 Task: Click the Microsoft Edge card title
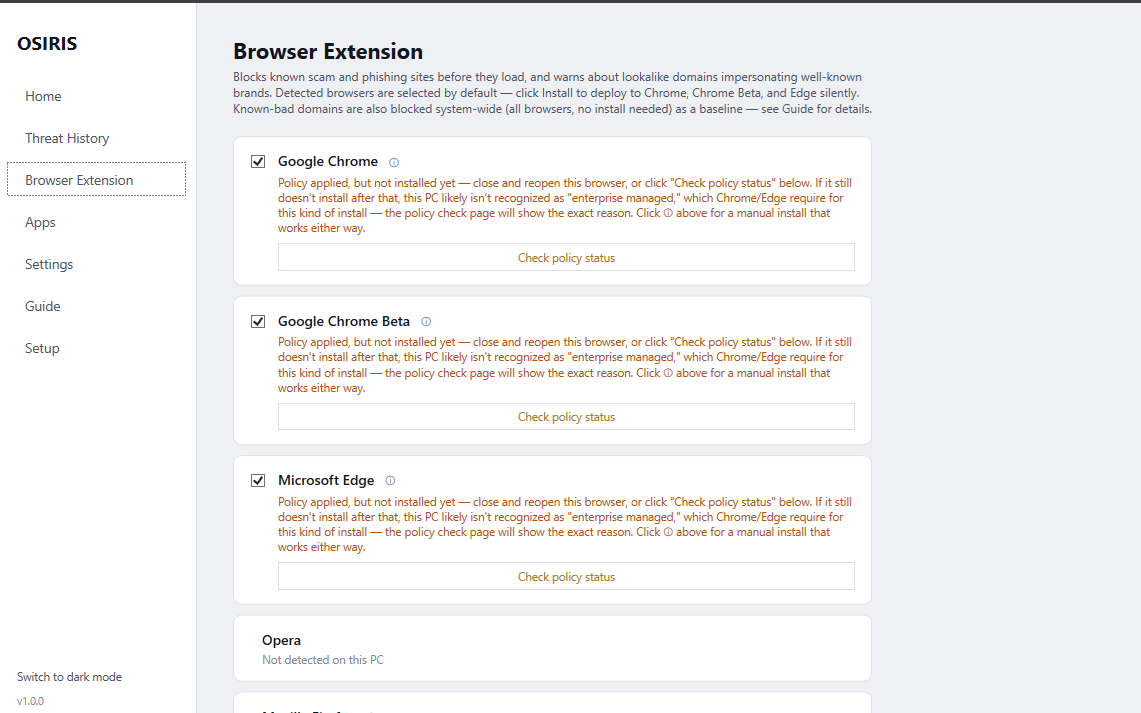[x=326, y=481]
